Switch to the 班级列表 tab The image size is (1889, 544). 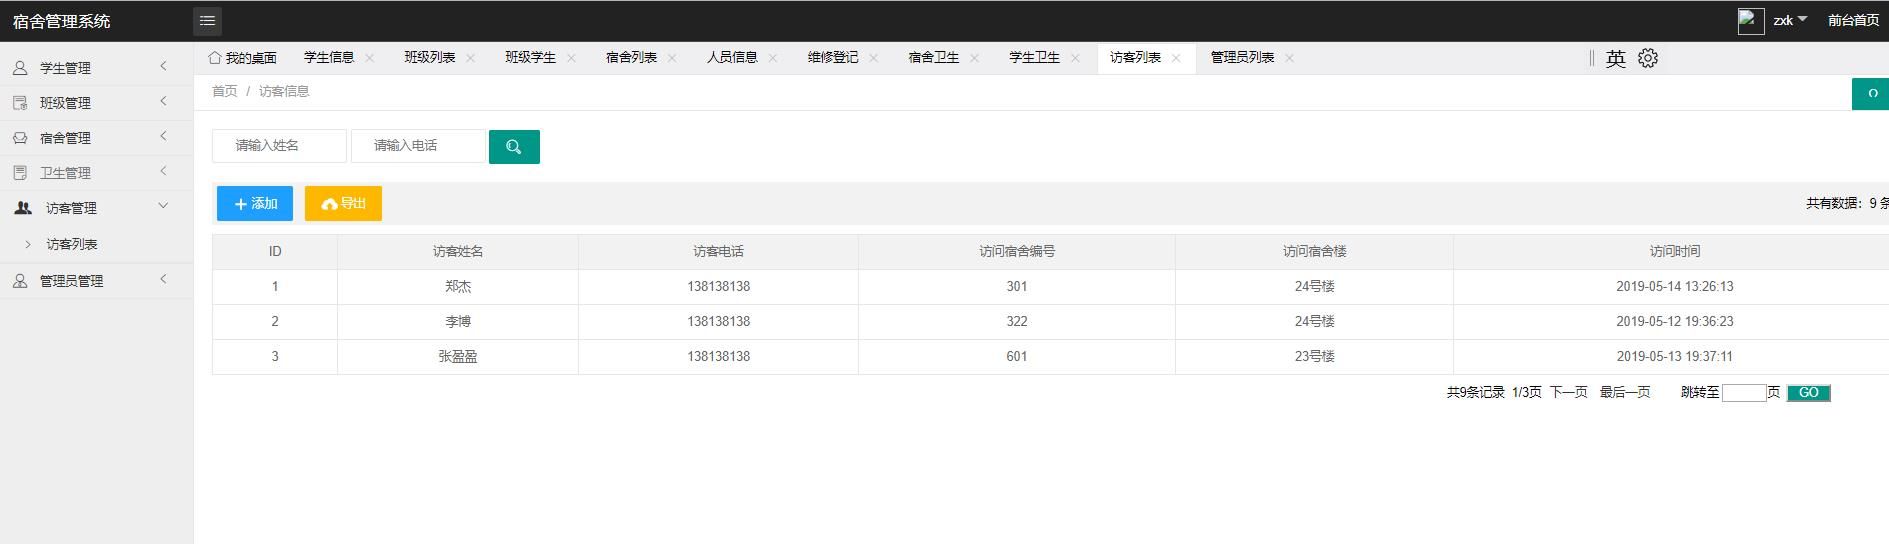pos(430,57)
